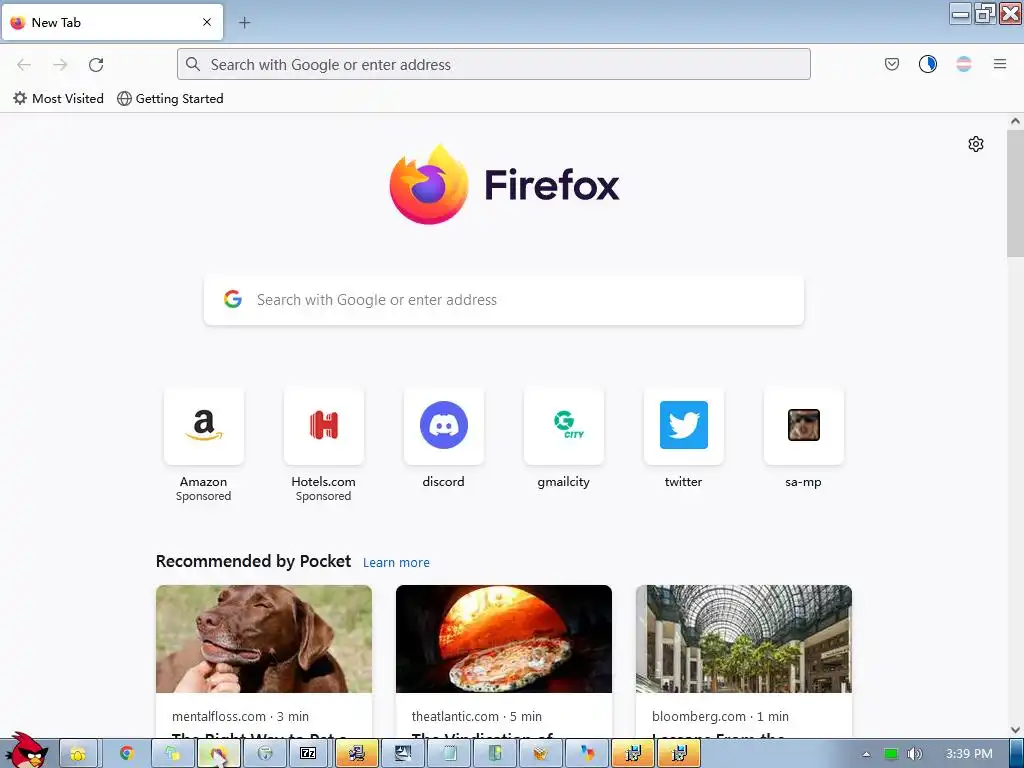Click the Back navigation arrow
Image resolution: width=1024 pixels, height=768 pixels.
click(x=24, y=65)
